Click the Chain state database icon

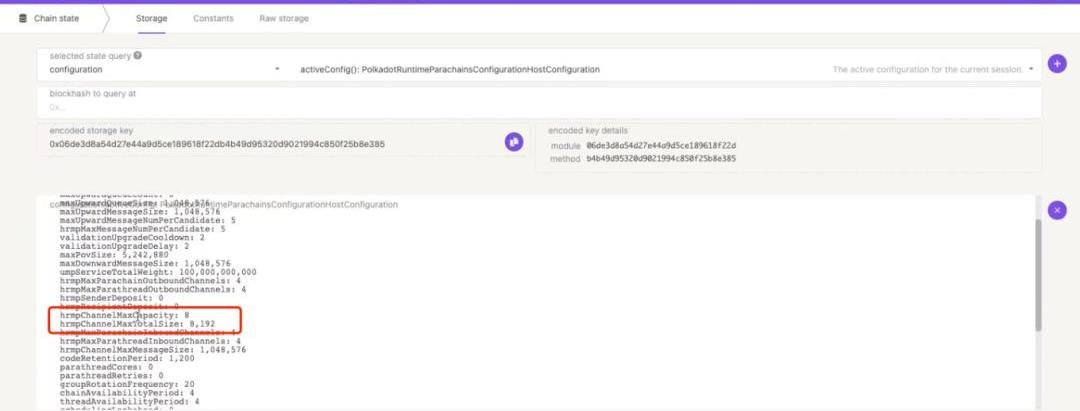click(x=23, y=19)
